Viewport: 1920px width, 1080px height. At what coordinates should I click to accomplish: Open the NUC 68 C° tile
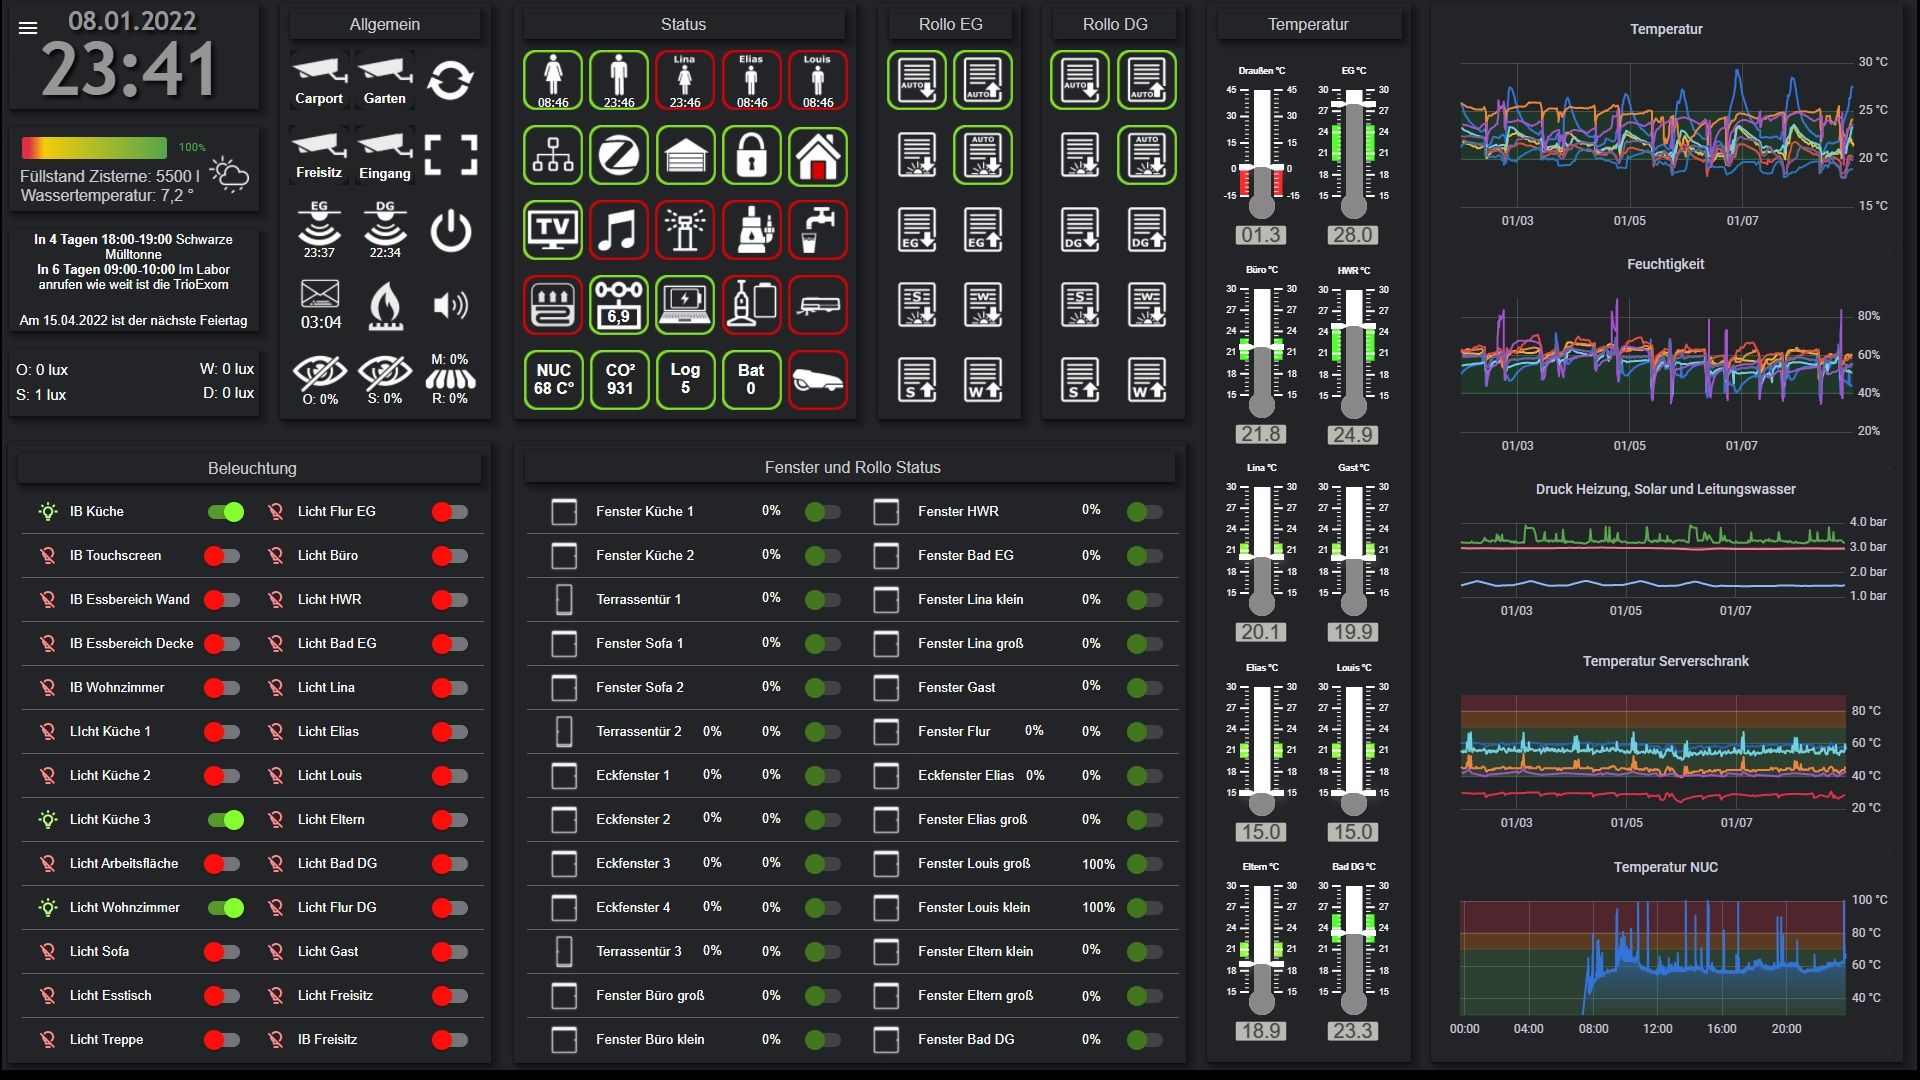click(x=553, y=380)
